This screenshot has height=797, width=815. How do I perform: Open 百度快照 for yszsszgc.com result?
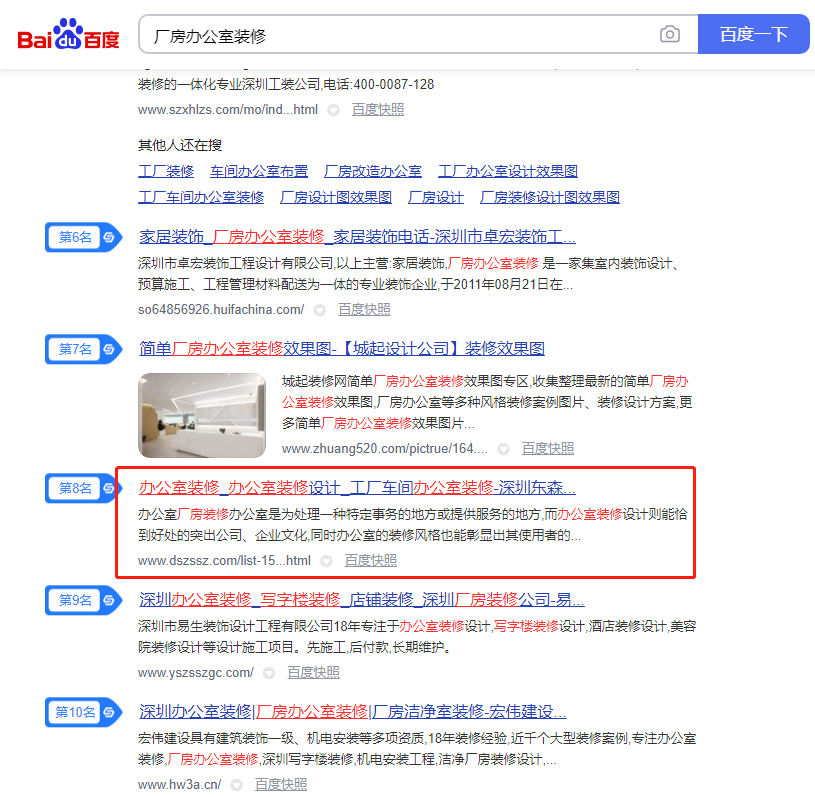[313, 673]
